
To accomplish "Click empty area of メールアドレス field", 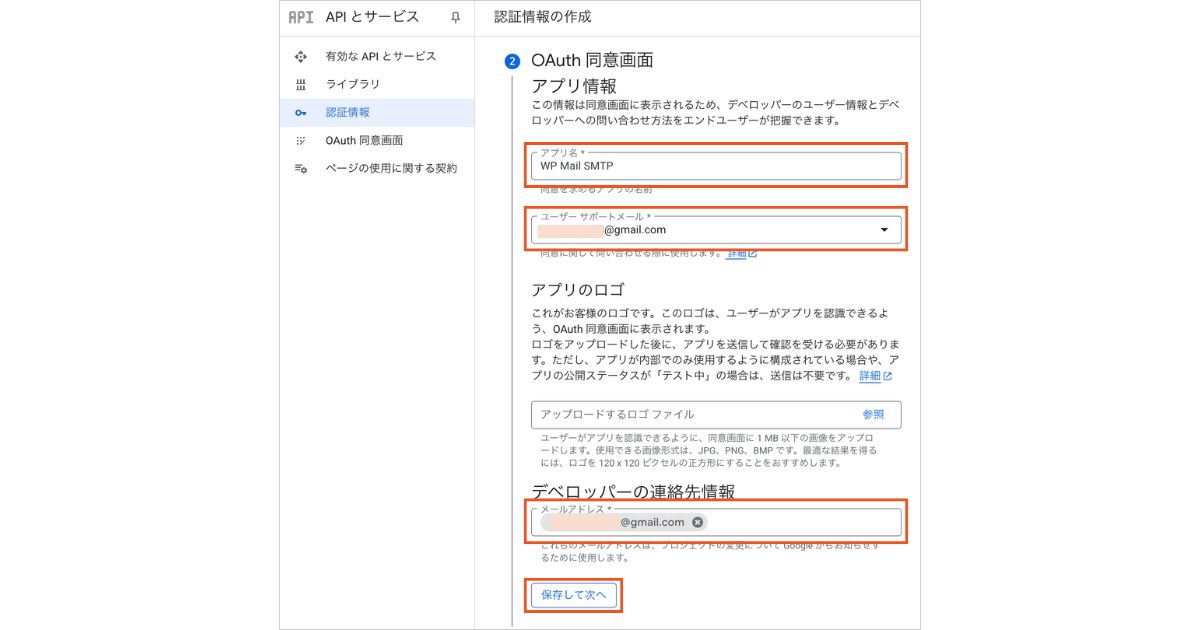I will click(x=800, y=522).
